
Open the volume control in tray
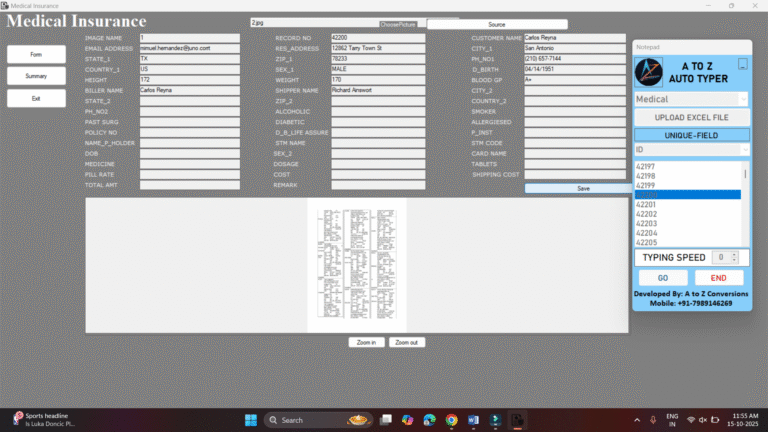pos(703,420)
